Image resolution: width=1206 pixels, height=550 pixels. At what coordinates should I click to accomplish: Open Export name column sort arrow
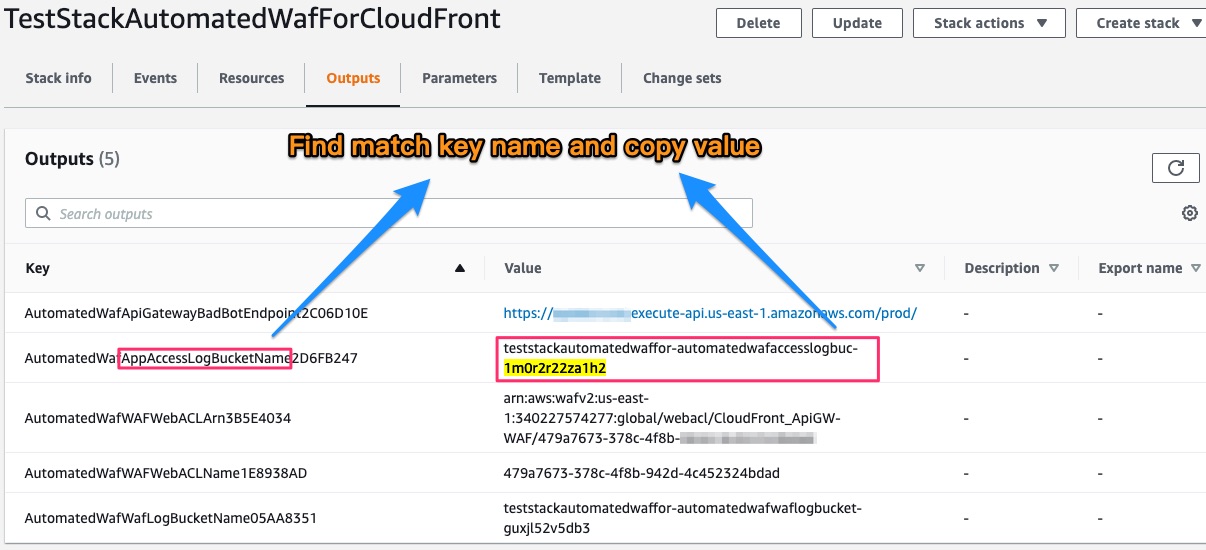(x=1196, y=268)
